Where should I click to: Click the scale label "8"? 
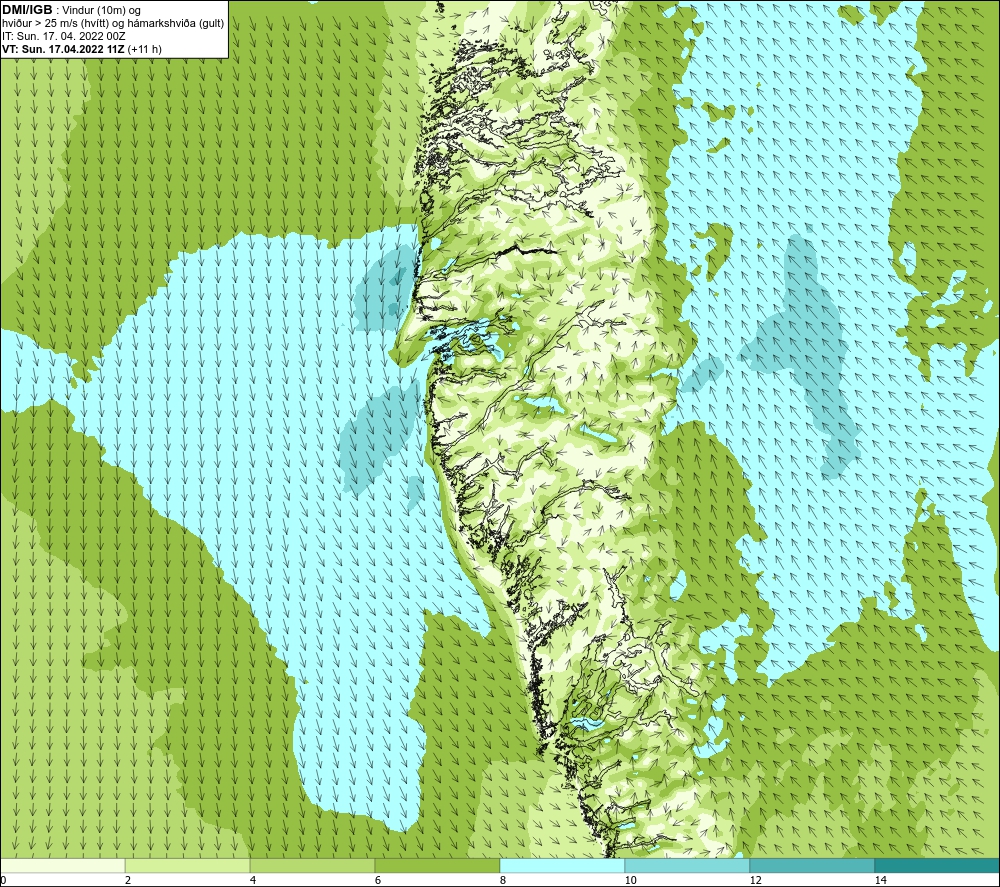pos(503,881)
